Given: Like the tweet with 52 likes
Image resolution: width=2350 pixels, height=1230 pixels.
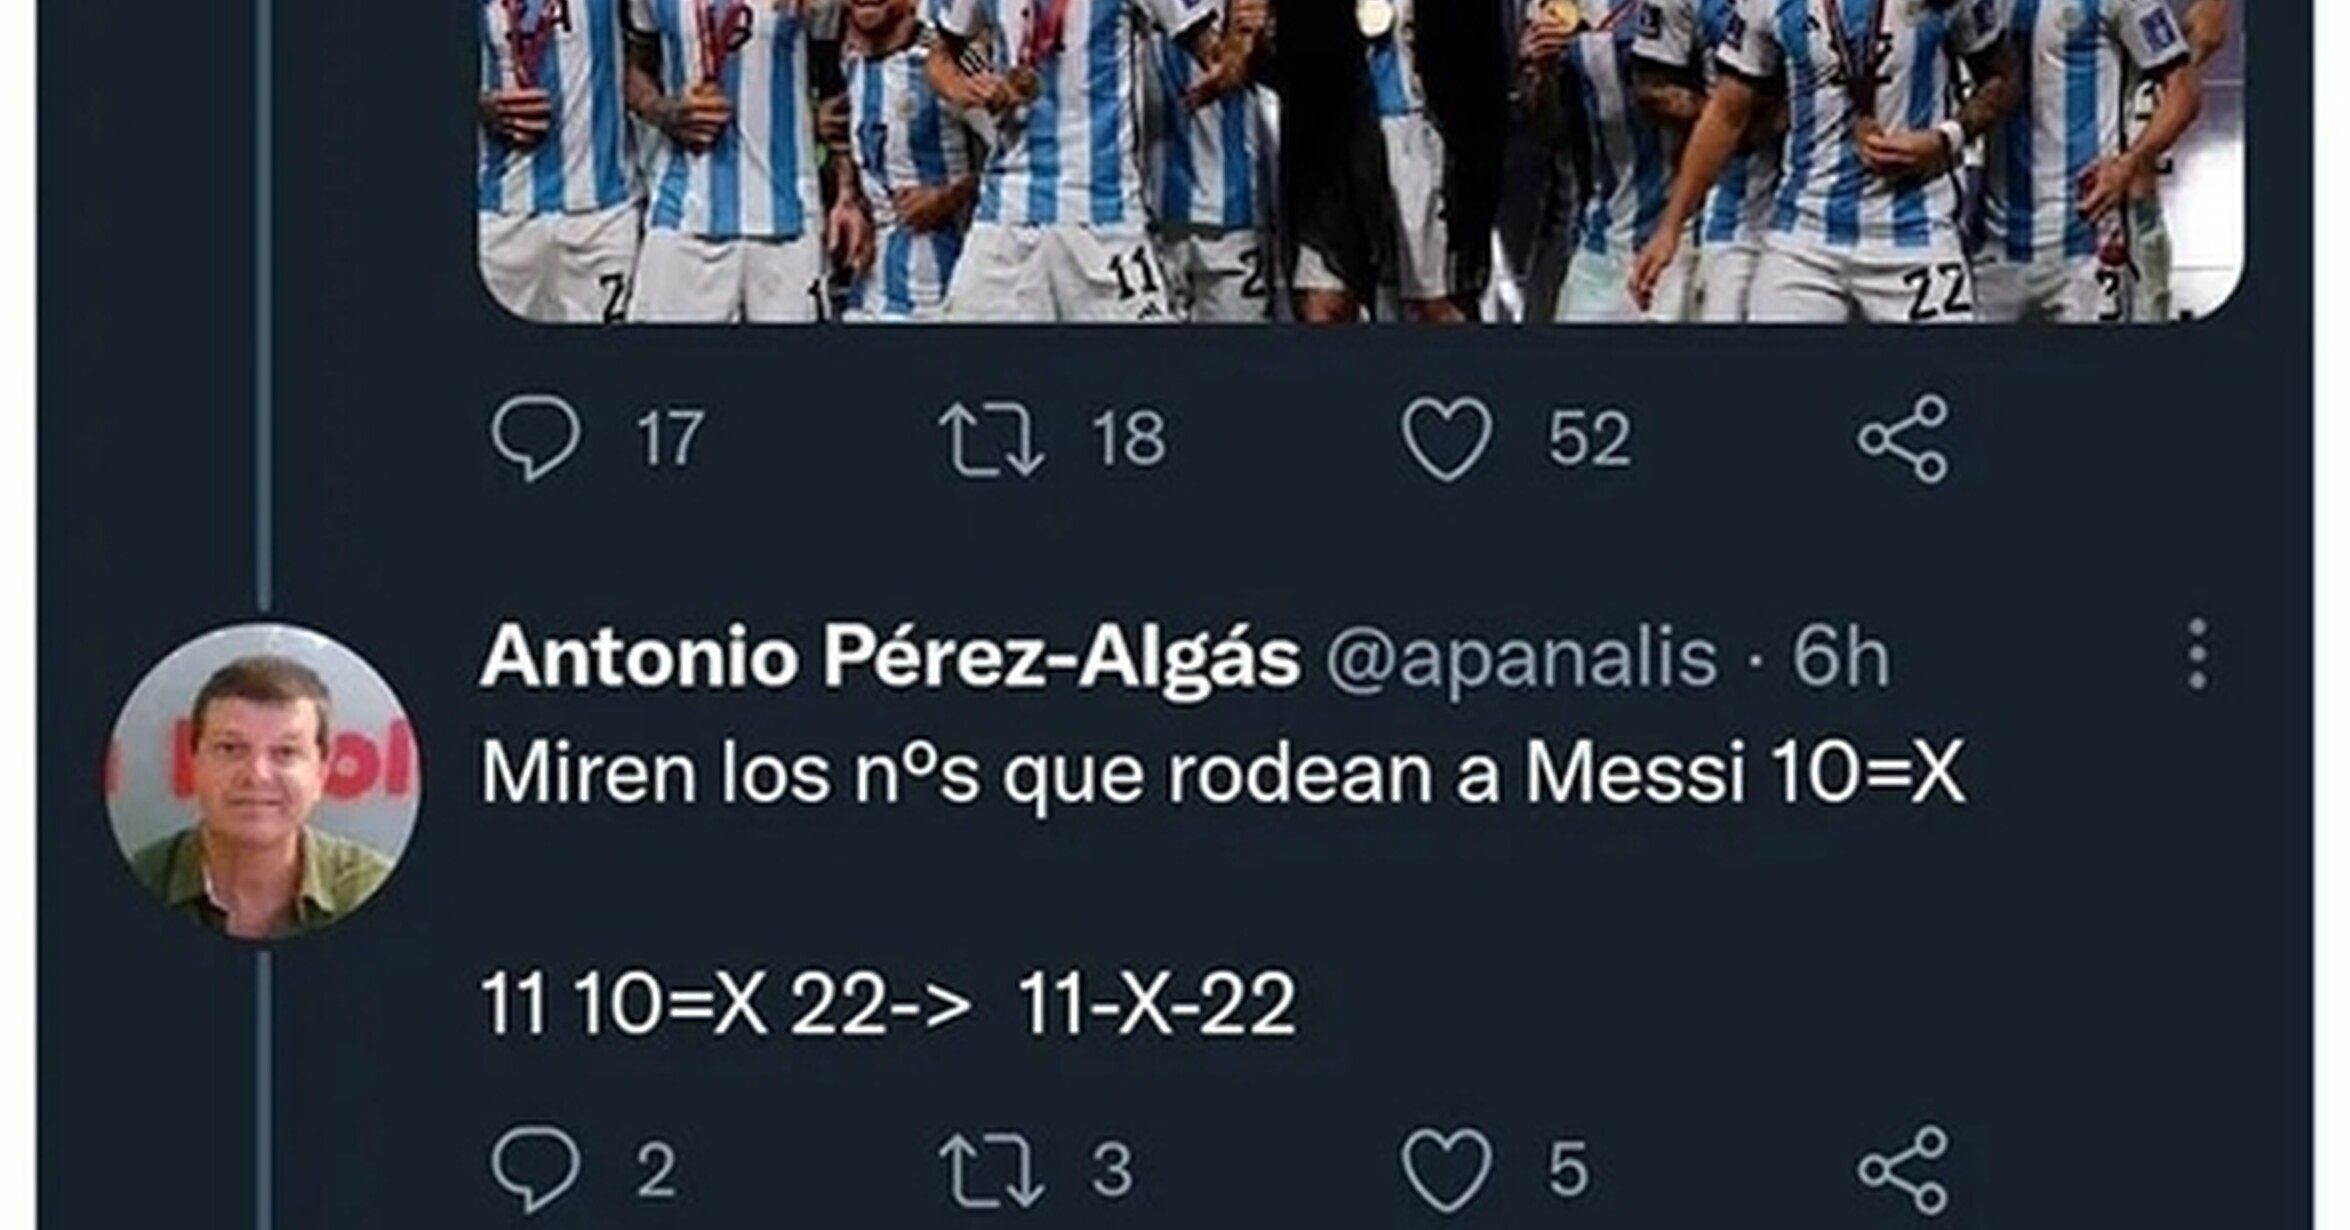Looking at the screenshot, I should (1447, 438).
